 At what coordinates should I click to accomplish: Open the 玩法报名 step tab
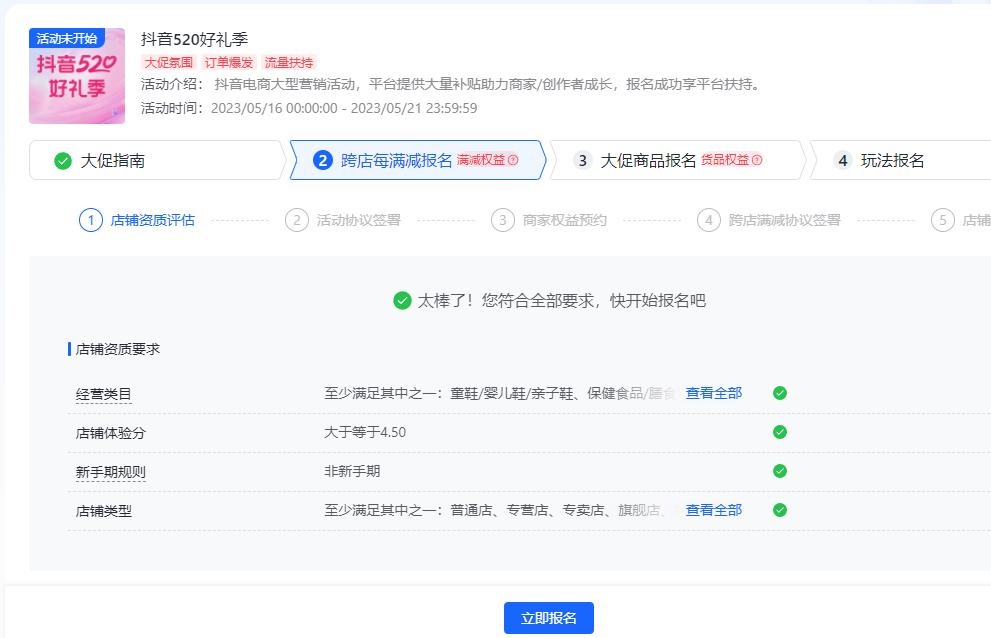pyautogui.click(x=901, y=161)
